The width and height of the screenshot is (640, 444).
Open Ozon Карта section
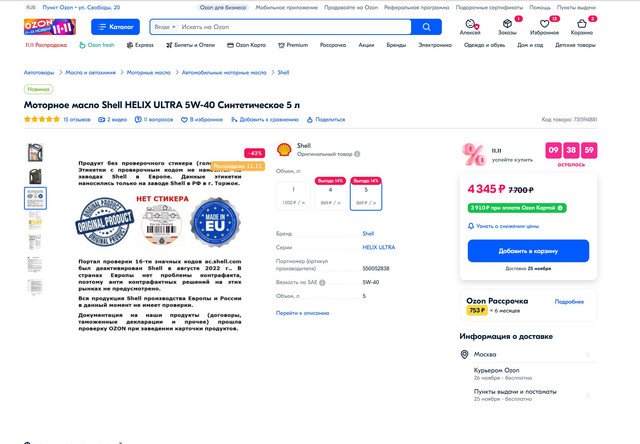(x=247, y=45)
